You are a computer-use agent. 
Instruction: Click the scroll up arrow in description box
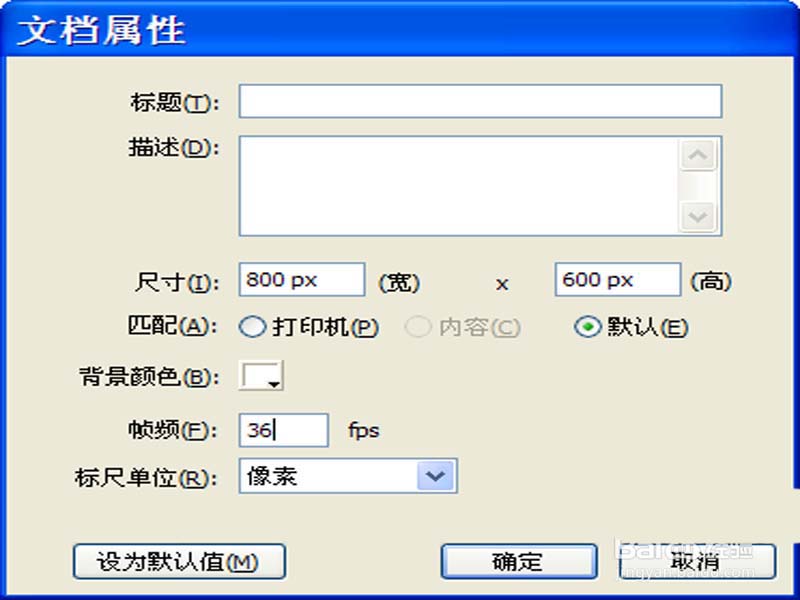[x=697, y=155]
